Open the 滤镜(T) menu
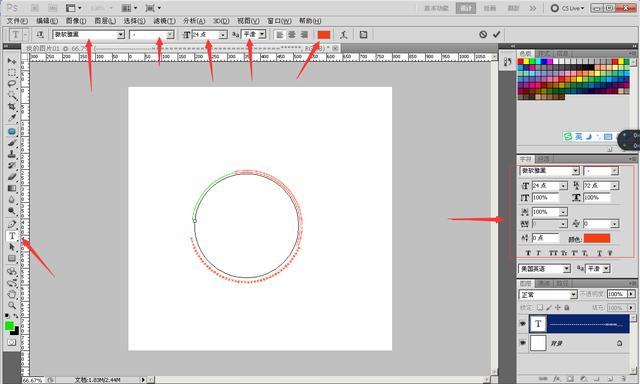Viewport: 640px width, 384px height. (x=164, y=21)
